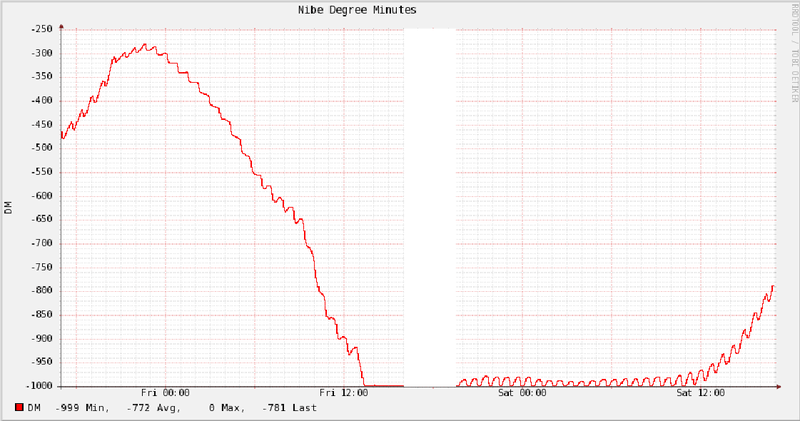
Task: Click the '-900' y-axis label
Action: click(x=41, y=338)
